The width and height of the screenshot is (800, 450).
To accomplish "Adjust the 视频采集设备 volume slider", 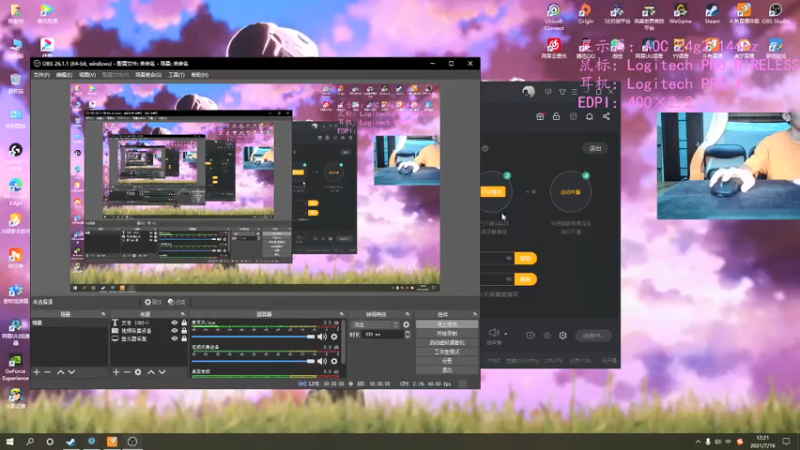I will (x=254, y=361).
